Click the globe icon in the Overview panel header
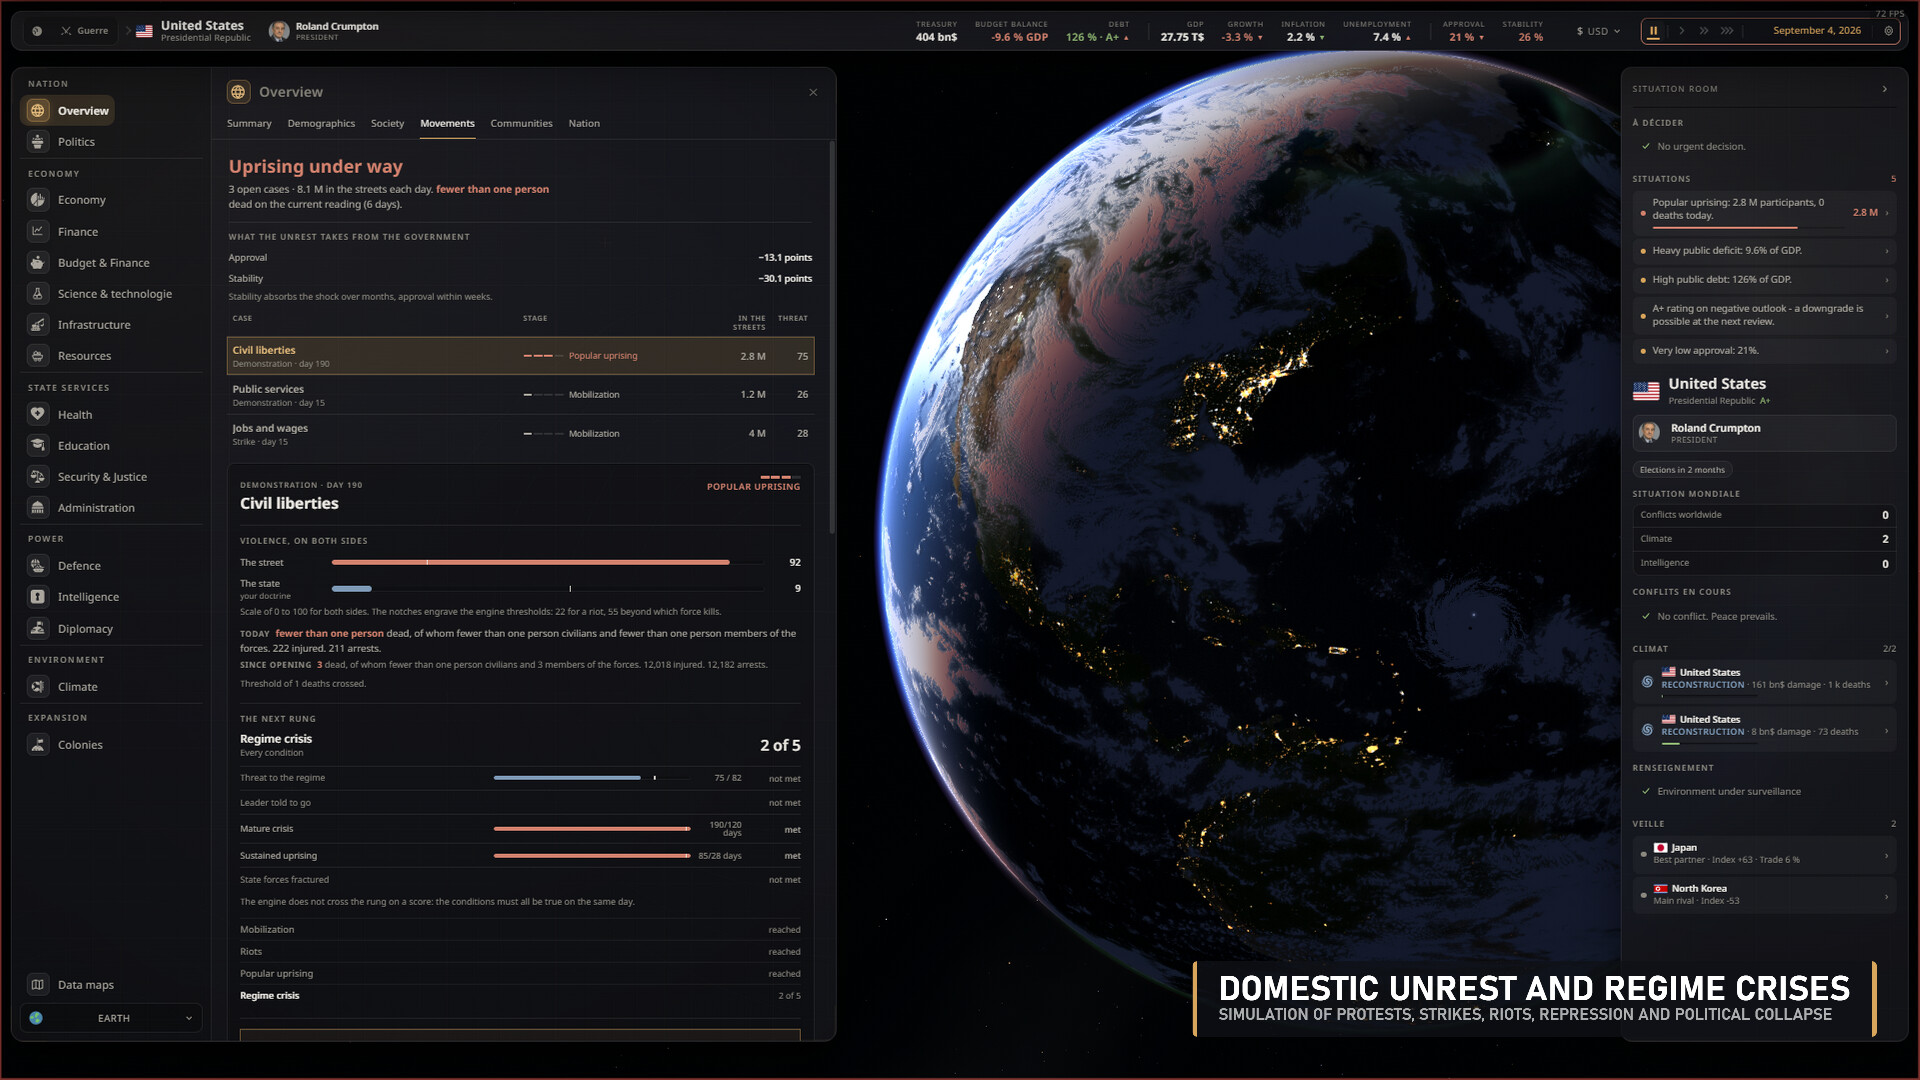The width and height of the screenshot is (1920, 1080). pyautogui.click(x=238, y=92)
